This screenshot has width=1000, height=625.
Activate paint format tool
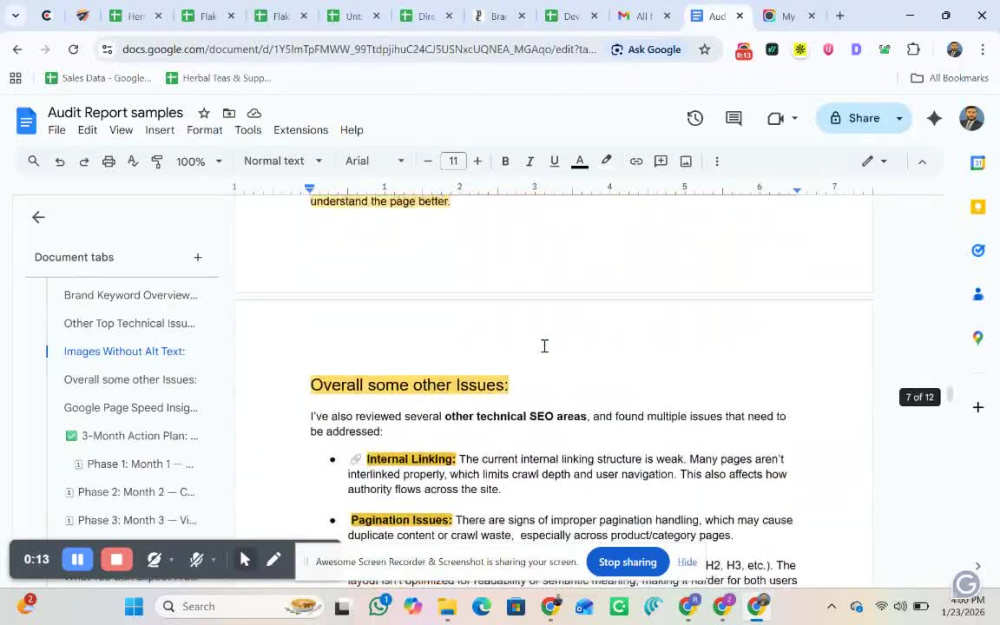[157, 161]
